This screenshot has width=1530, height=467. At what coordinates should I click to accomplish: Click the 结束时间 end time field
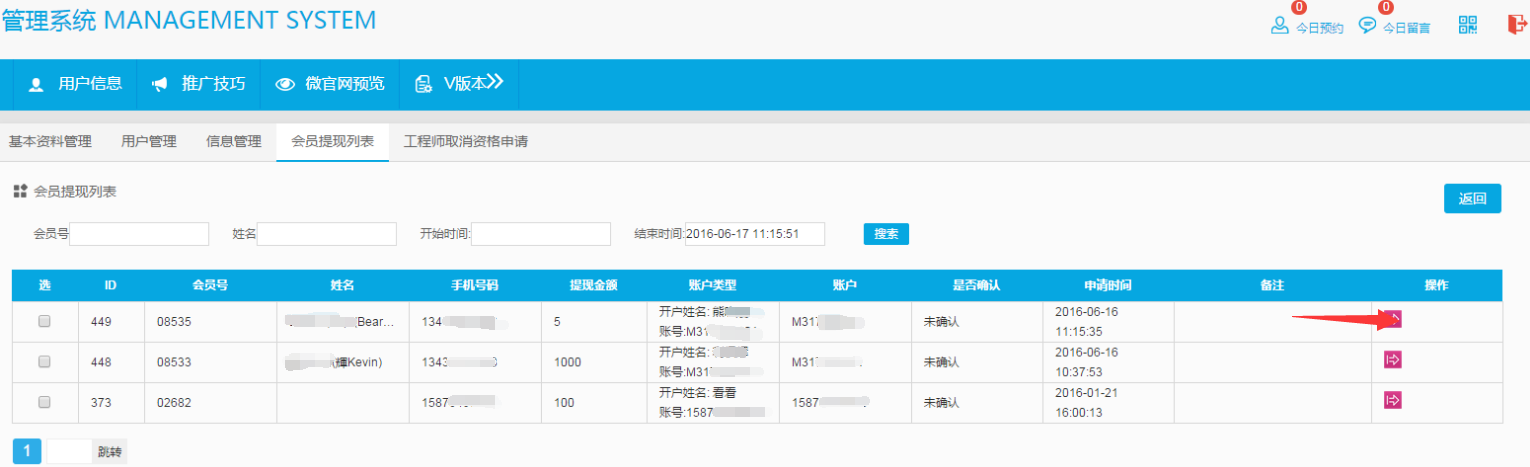pos(754,234)
